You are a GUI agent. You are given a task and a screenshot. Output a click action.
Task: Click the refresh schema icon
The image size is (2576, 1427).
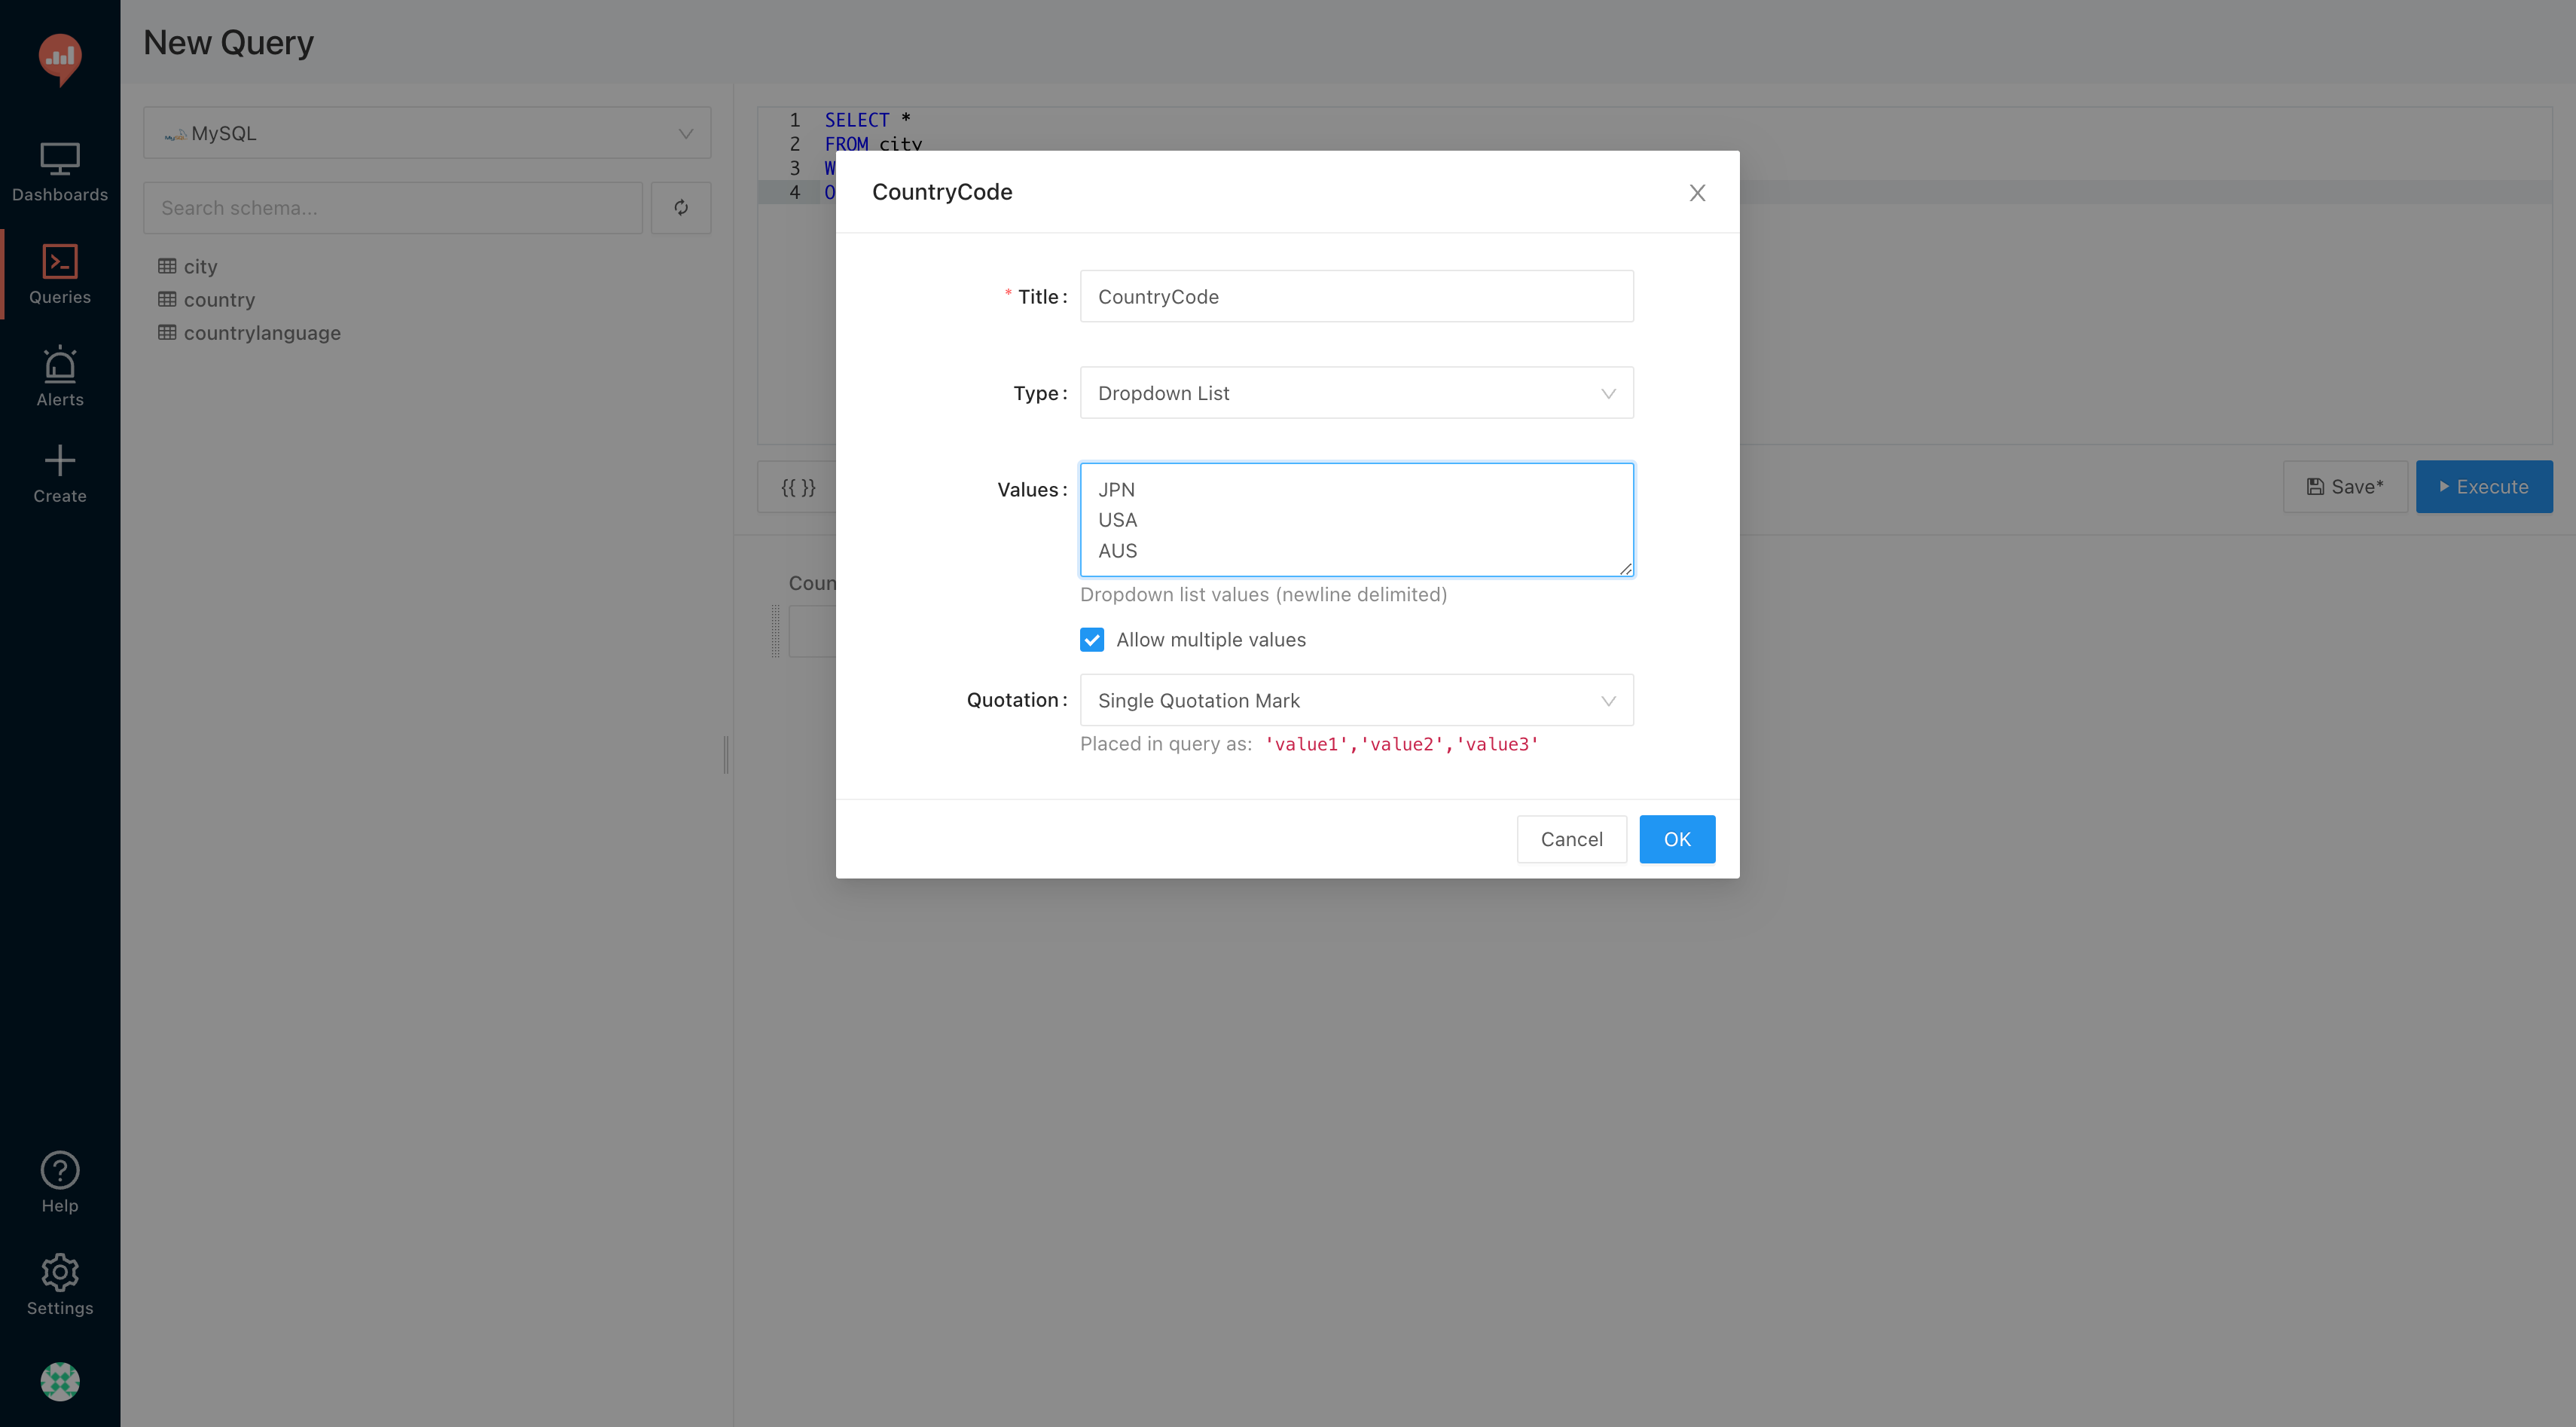point(681,208)
